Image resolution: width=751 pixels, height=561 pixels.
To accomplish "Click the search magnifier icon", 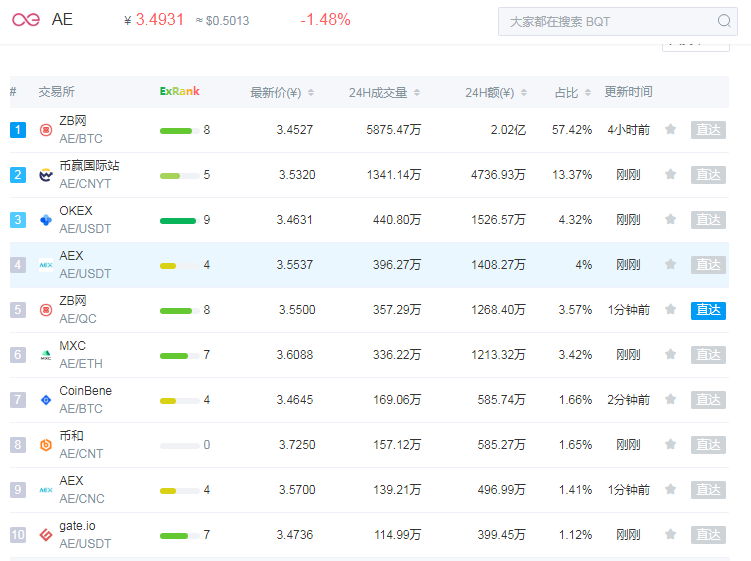I will point(724,21).
